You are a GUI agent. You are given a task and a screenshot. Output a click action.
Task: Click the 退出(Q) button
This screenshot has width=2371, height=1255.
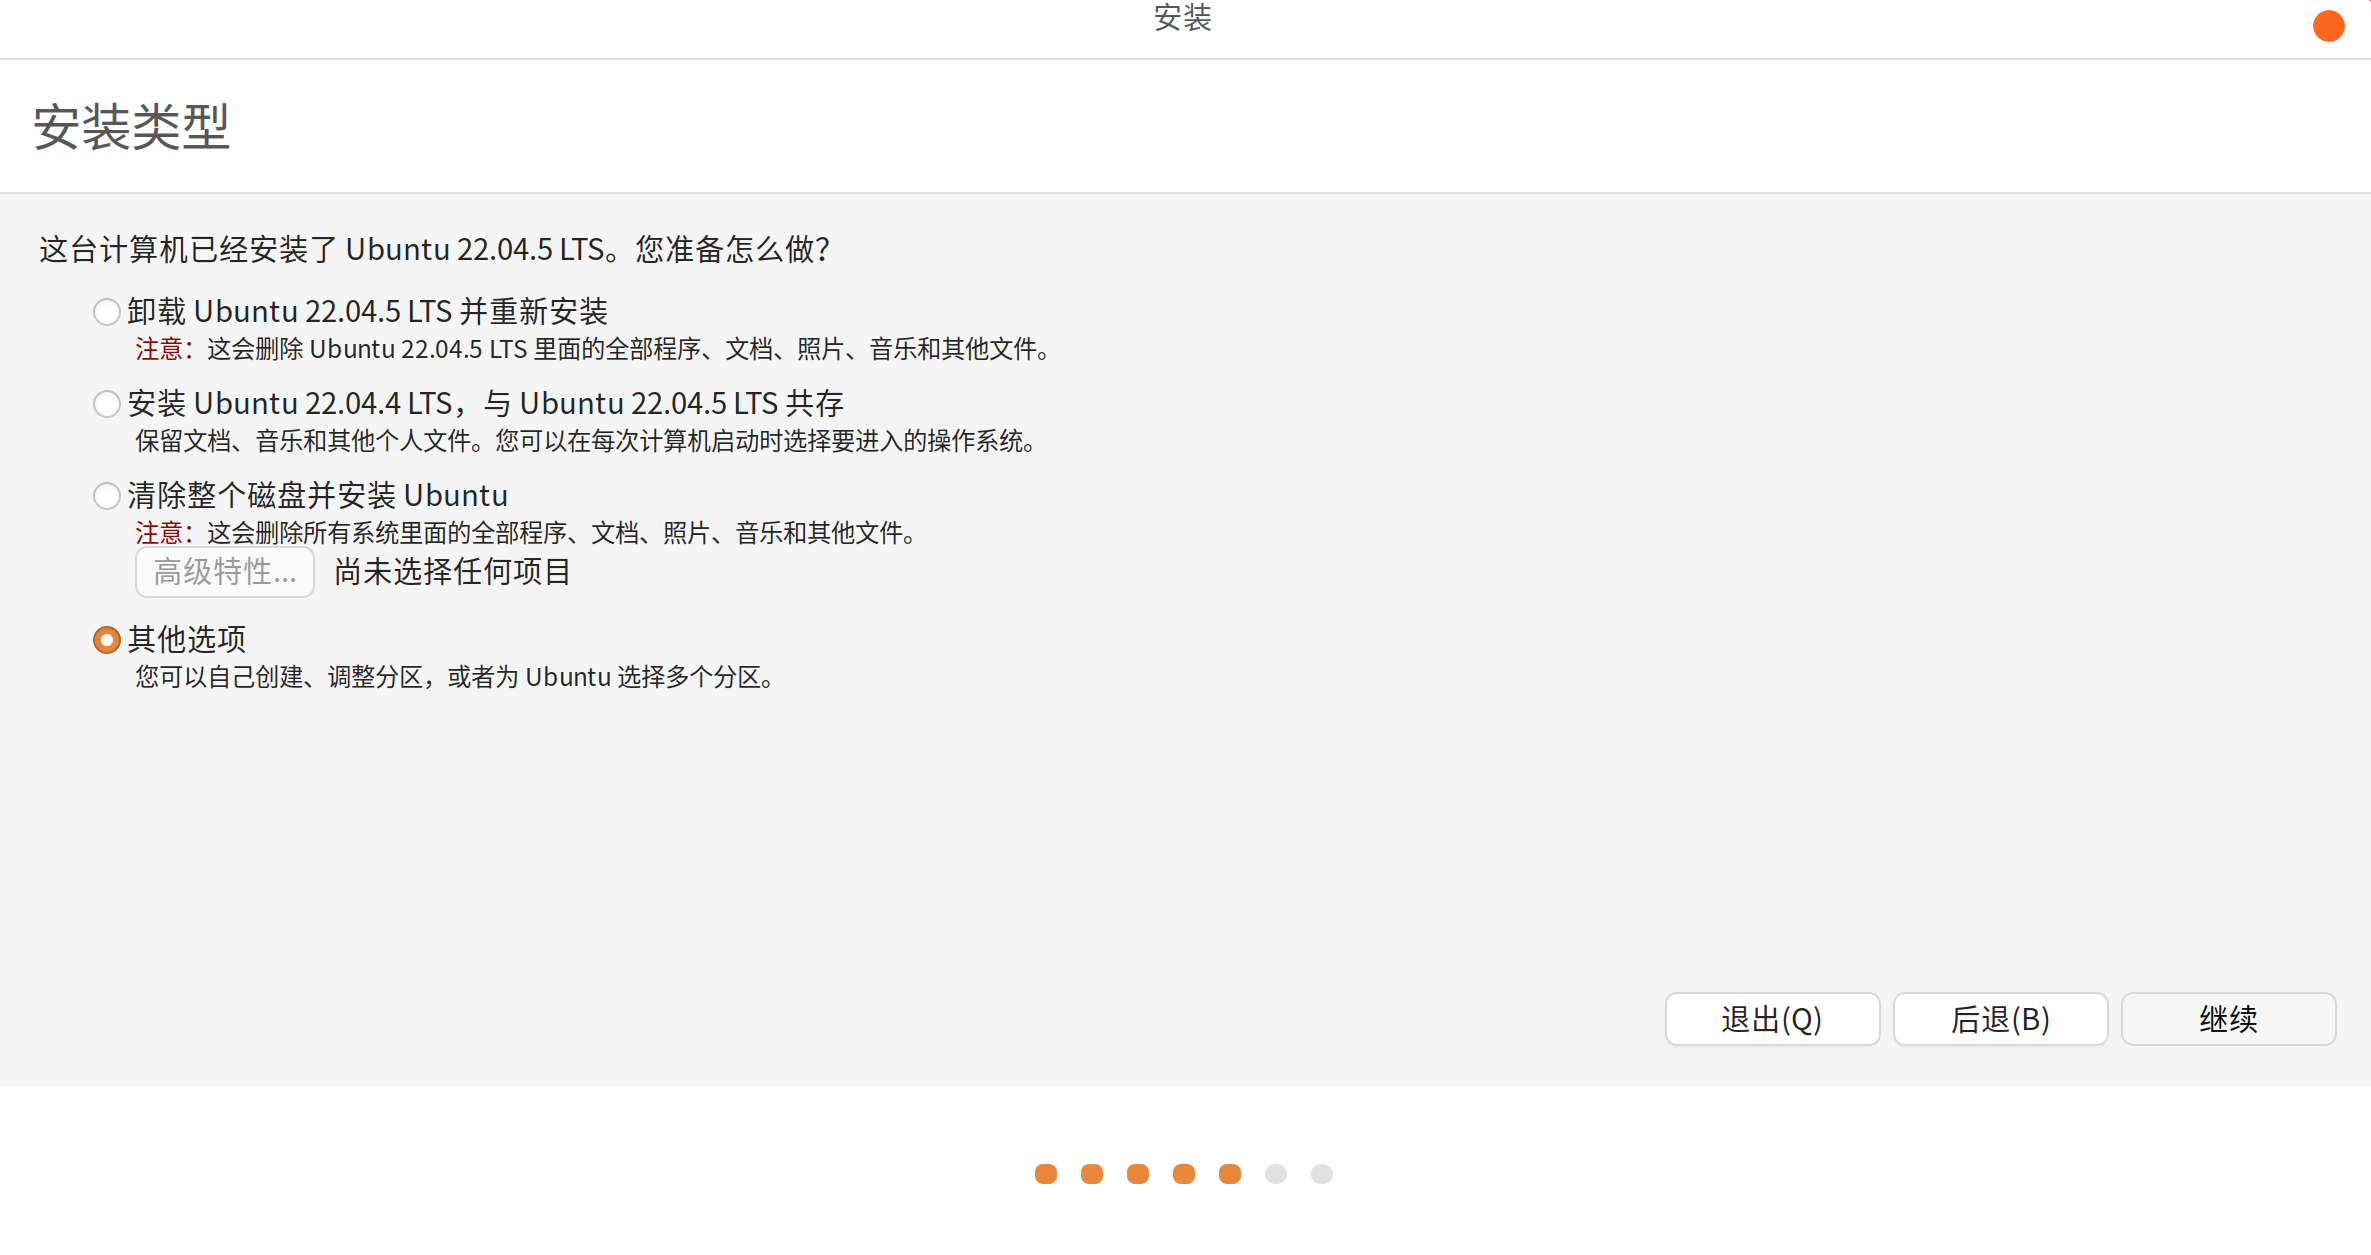click(x=1772, y=1019)
